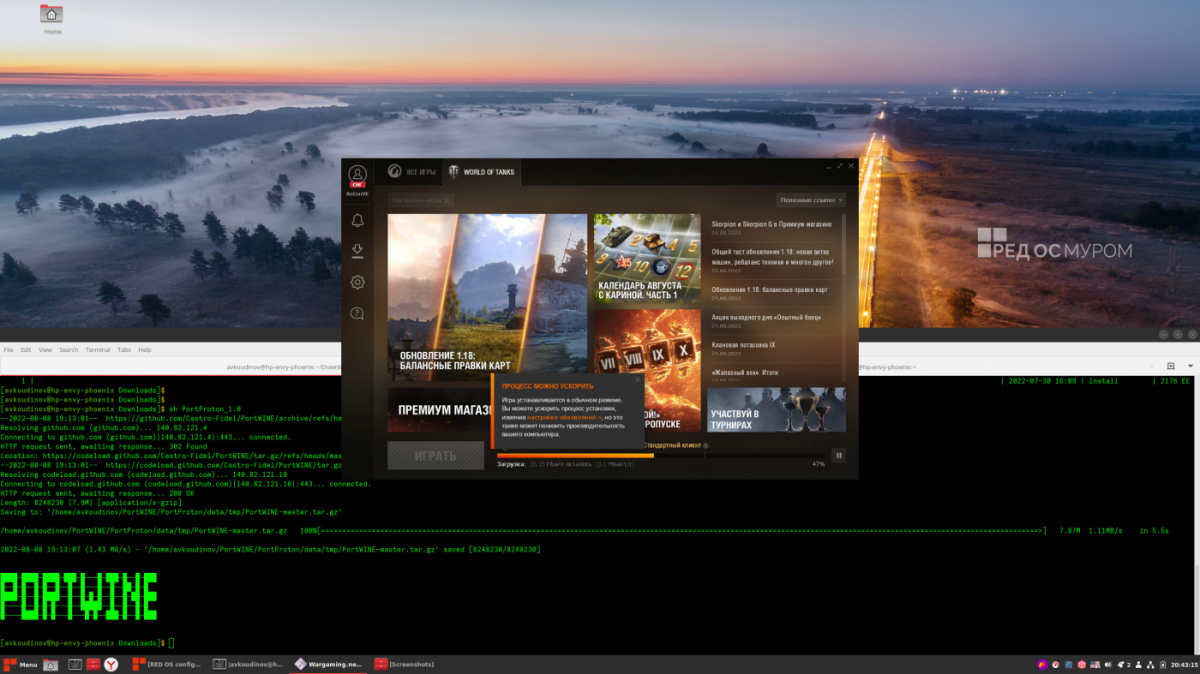Viewport: 1200px width, 674px height.
Task: Switch to the 'Все игры' tab
Action: point(411,172)
